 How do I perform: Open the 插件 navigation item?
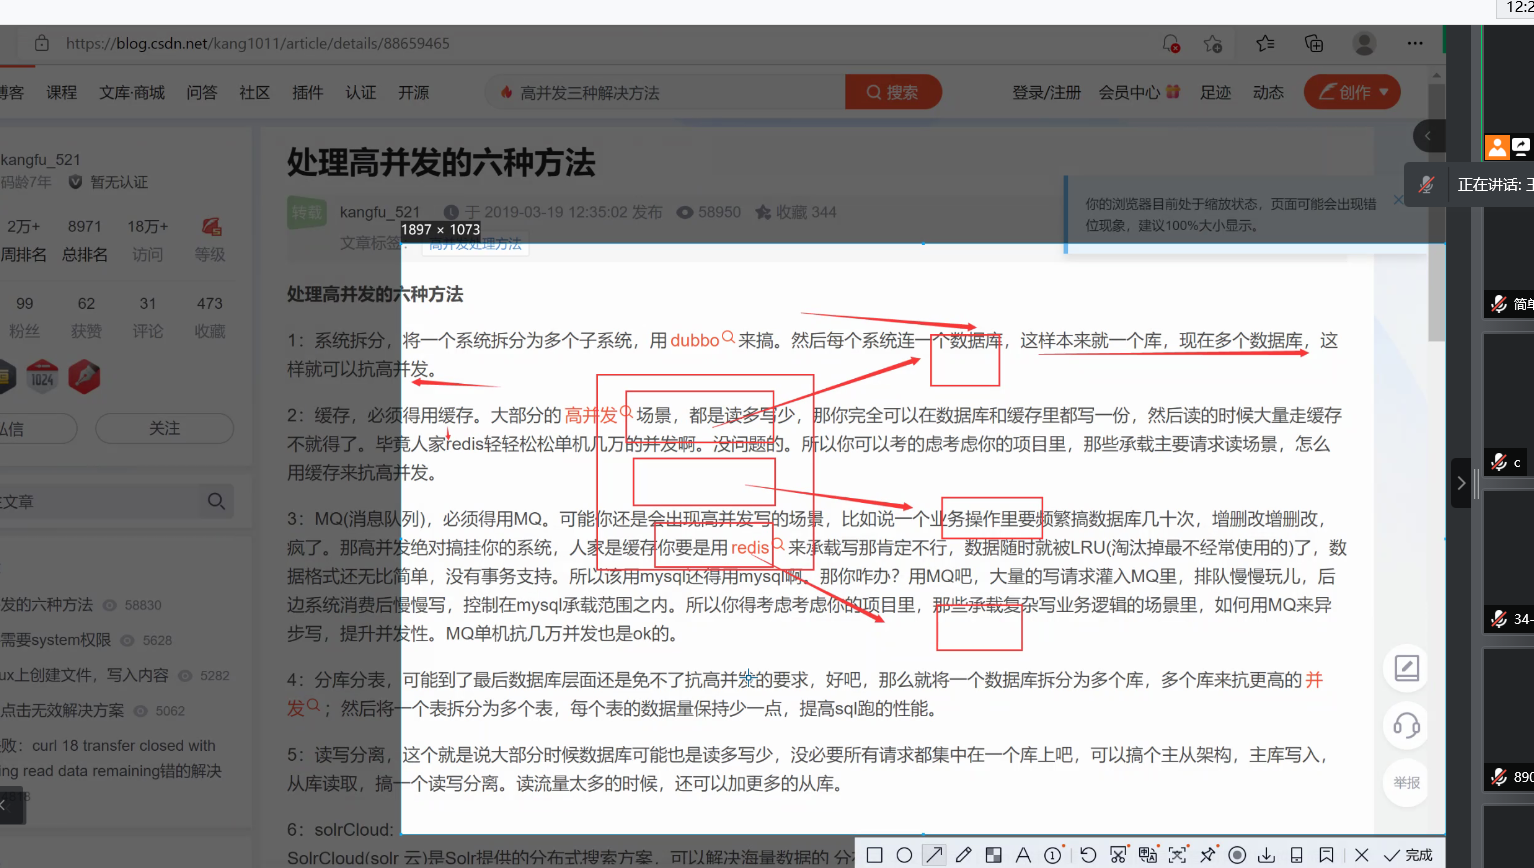pyautogui.click(x=308, y=92)
